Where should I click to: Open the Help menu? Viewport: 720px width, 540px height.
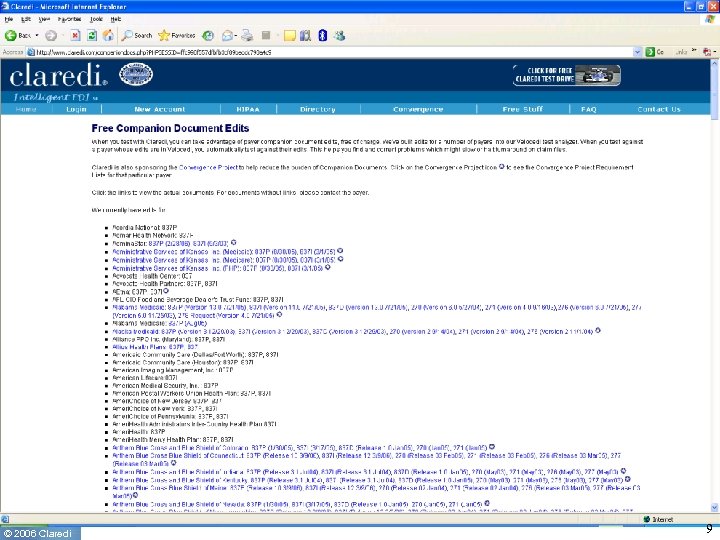(x=116, y=19)
